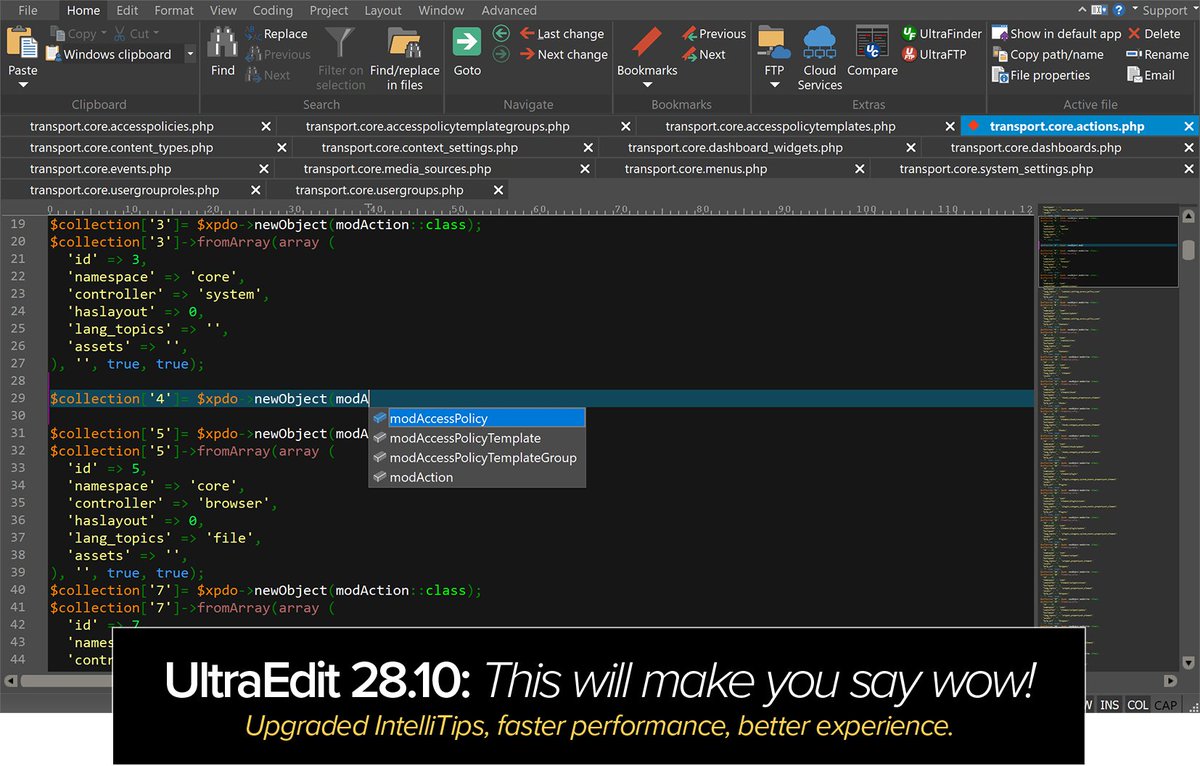
Task: Click Copy path/name
Action: 1048,54
